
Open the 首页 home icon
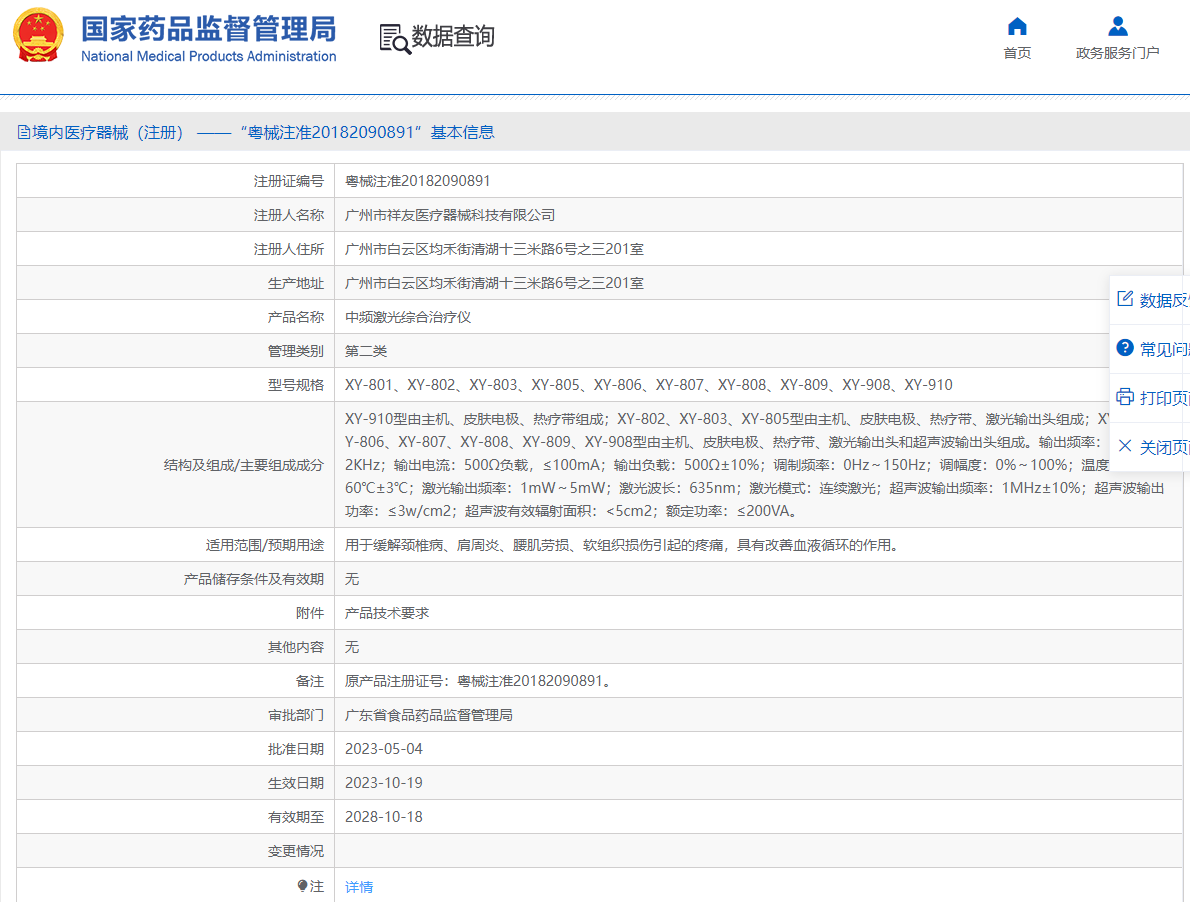(1017, 27)
